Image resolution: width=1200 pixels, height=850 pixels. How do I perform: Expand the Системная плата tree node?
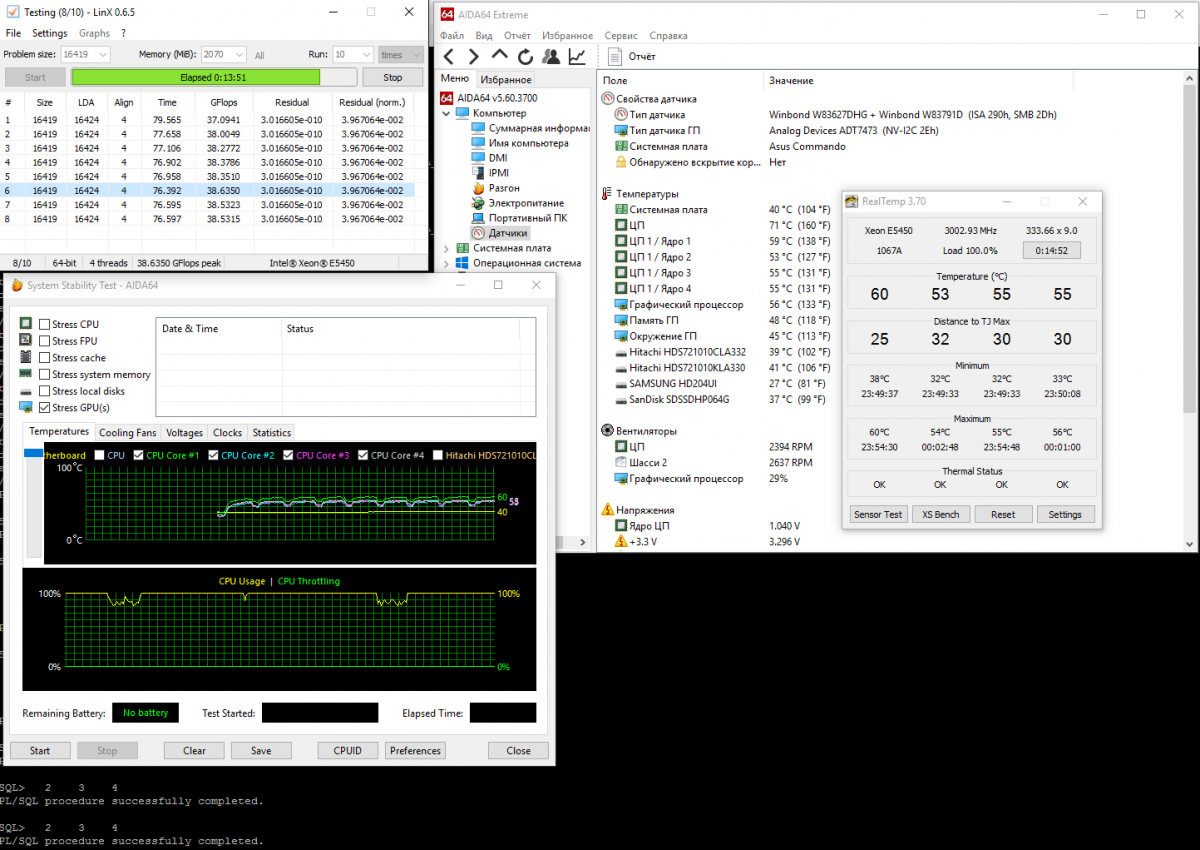447,248
